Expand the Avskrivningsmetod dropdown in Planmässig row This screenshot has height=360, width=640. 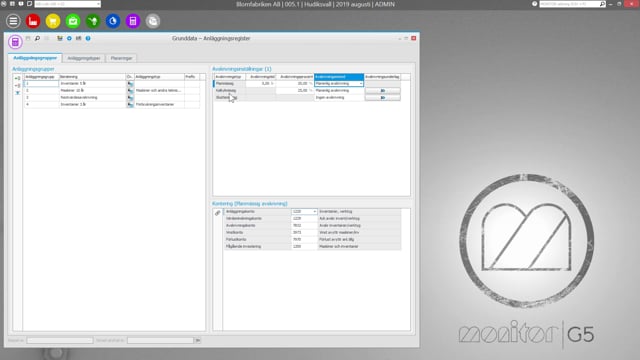point(361,84)
